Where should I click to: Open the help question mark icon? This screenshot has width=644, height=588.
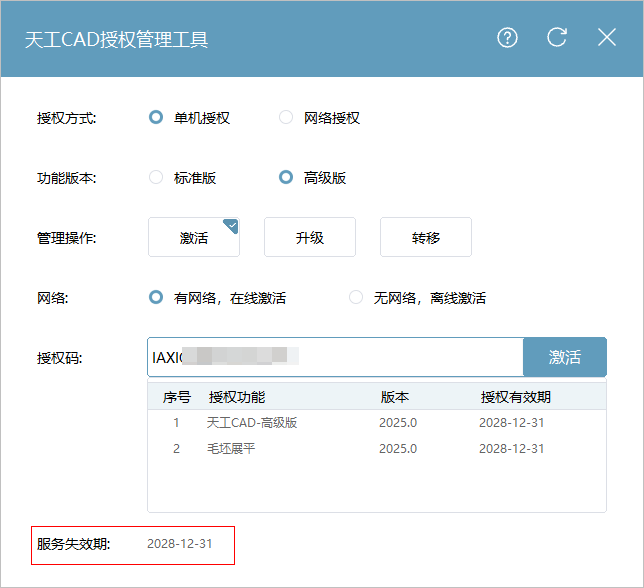tap(508, 38)
